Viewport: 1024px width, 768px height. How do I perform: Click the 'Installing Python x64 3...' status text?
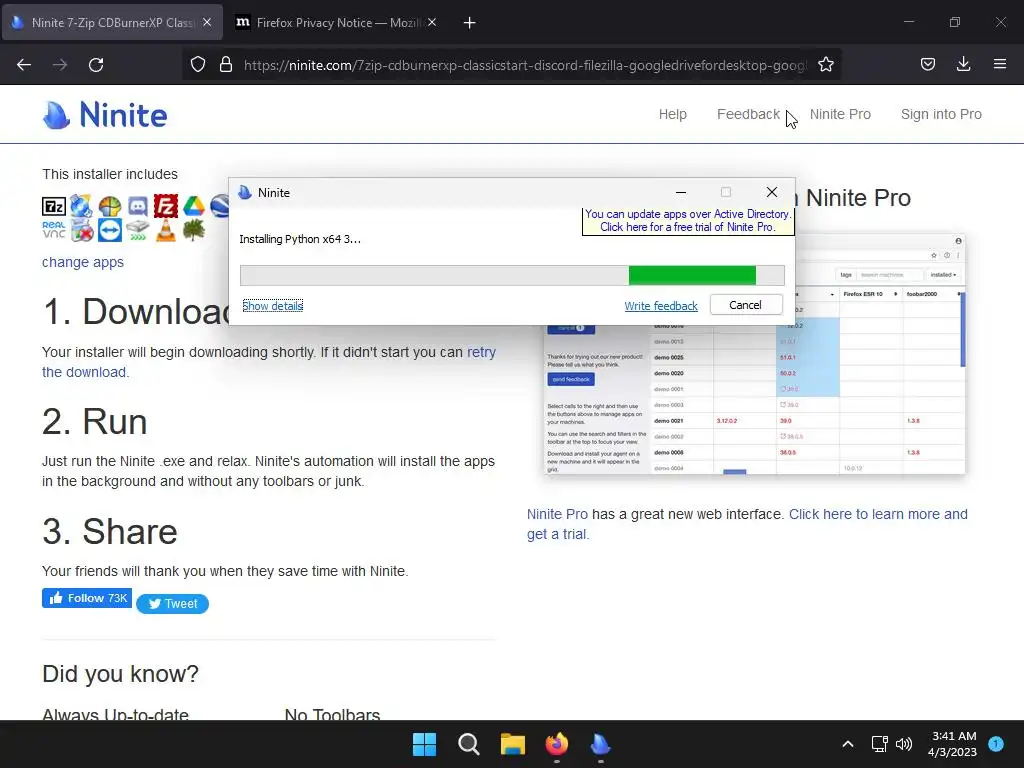(300, 239)
